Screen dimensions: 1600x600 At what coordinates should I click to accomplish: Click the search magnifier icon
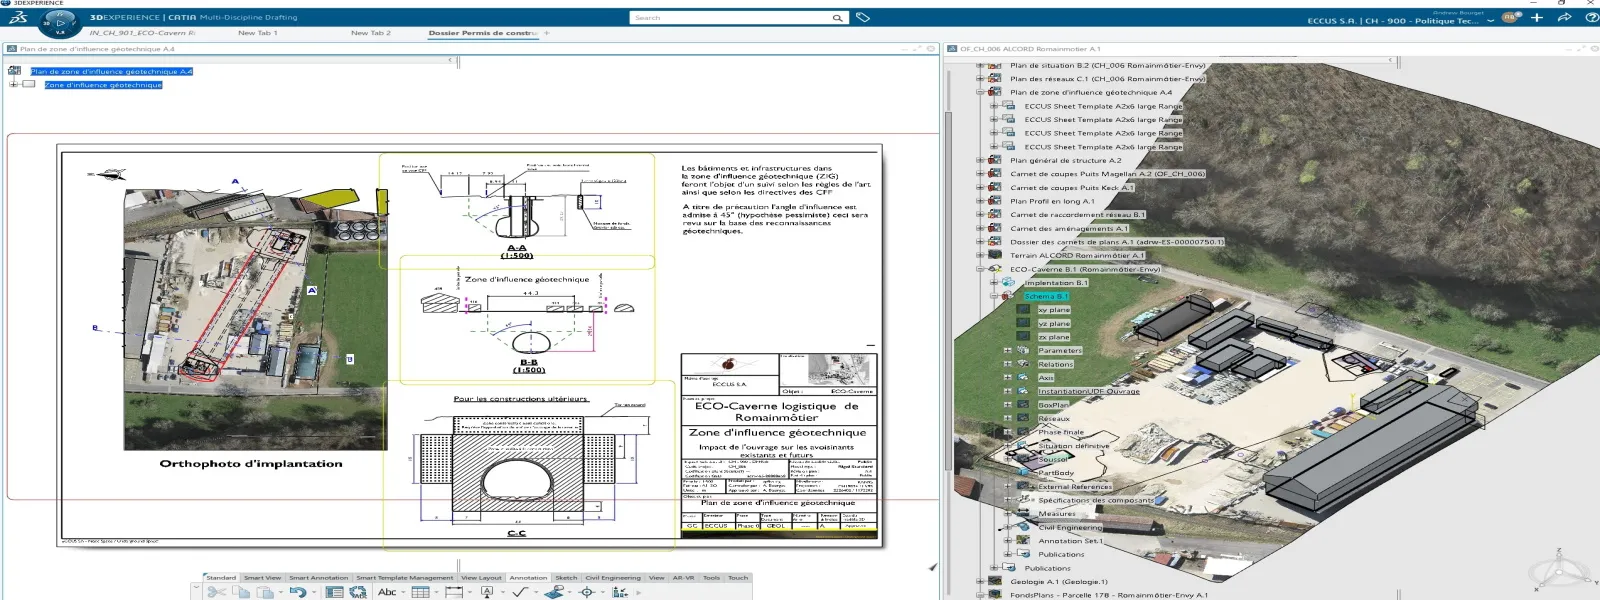click(837, 18)
